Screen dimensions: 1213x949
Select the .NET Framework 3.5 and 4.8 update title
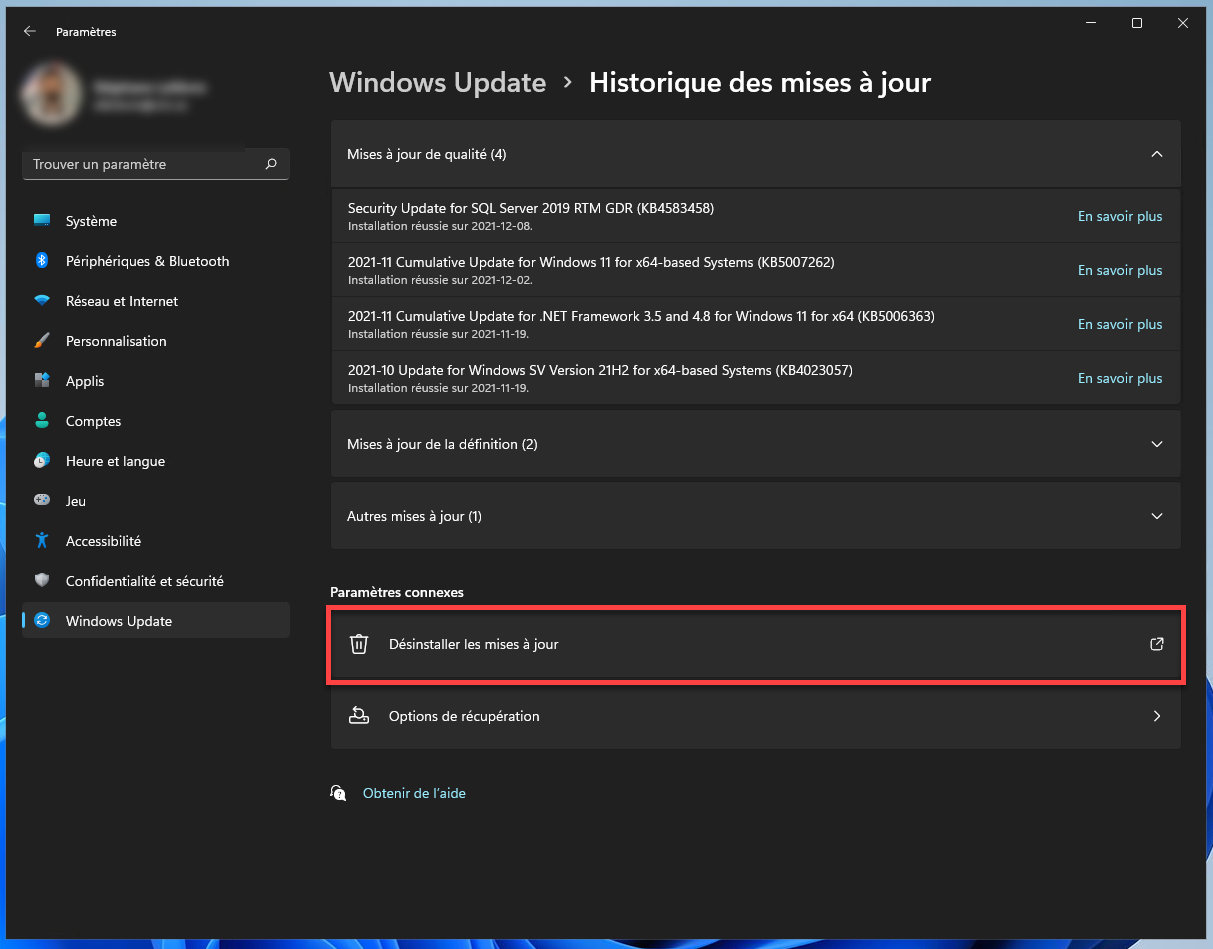pos(641,316)
